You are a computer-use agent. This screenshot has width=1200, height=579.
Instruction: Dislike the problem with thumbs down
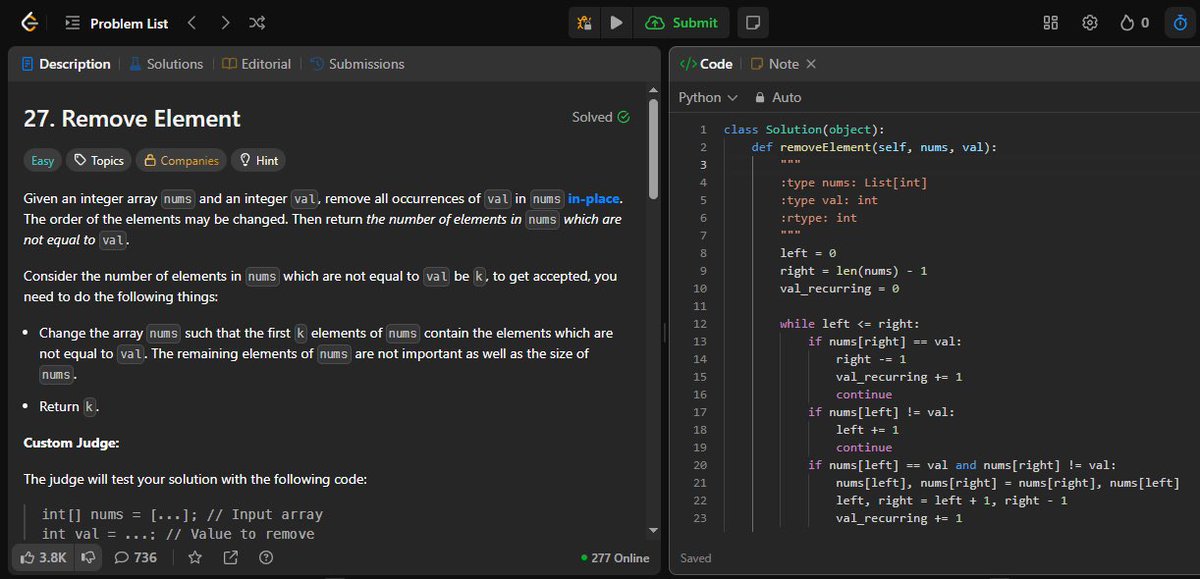(88, 557)
